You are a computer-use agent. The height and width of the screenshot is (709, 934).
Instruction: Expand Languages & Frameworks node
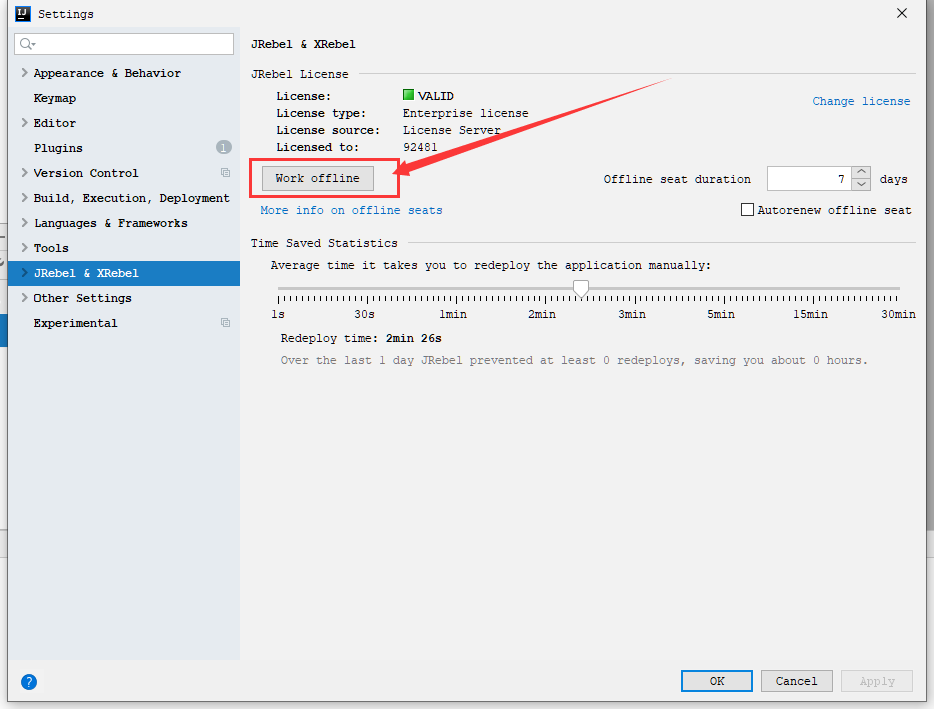click(x=24, y=223)
